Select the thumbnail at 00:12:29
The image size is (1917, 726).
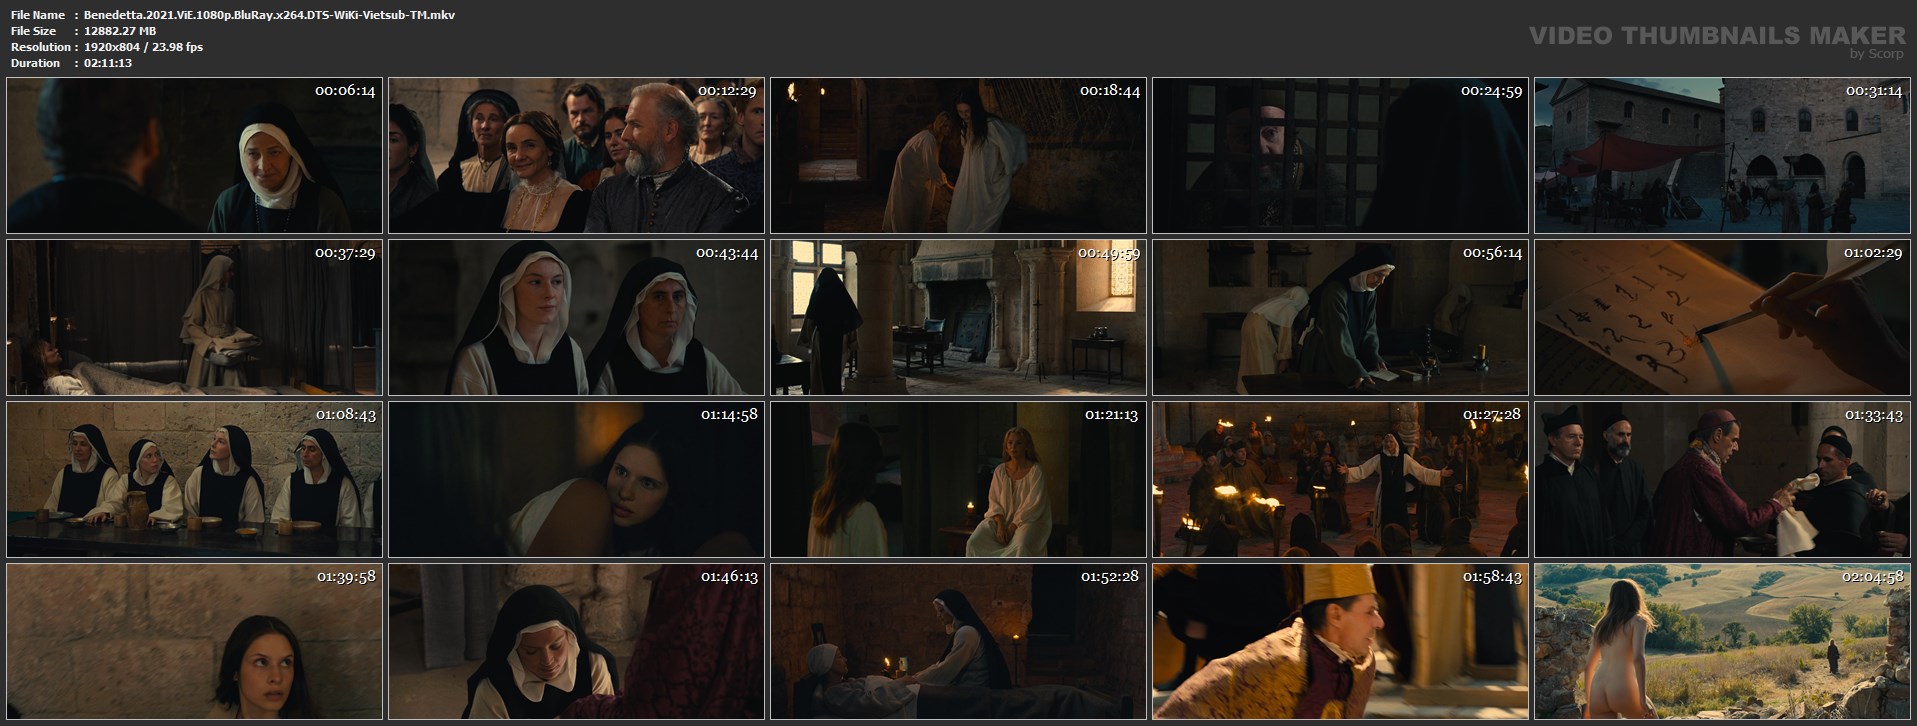click(576, 155)
